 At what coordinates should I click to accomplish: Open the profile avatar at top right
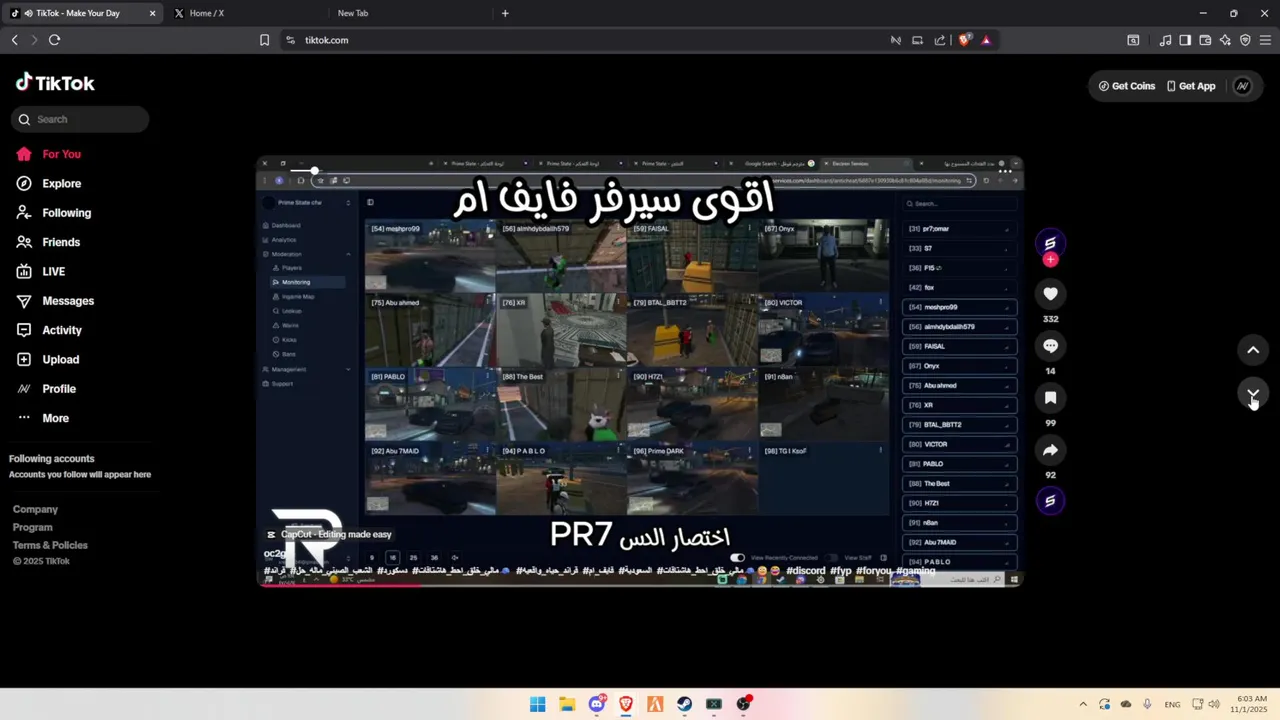point(1243,86)
